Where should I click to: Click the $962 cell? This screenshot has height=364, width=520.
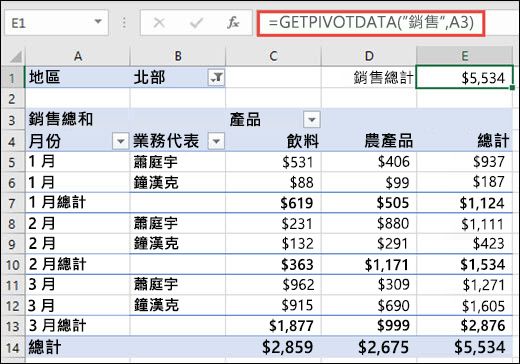273,285
